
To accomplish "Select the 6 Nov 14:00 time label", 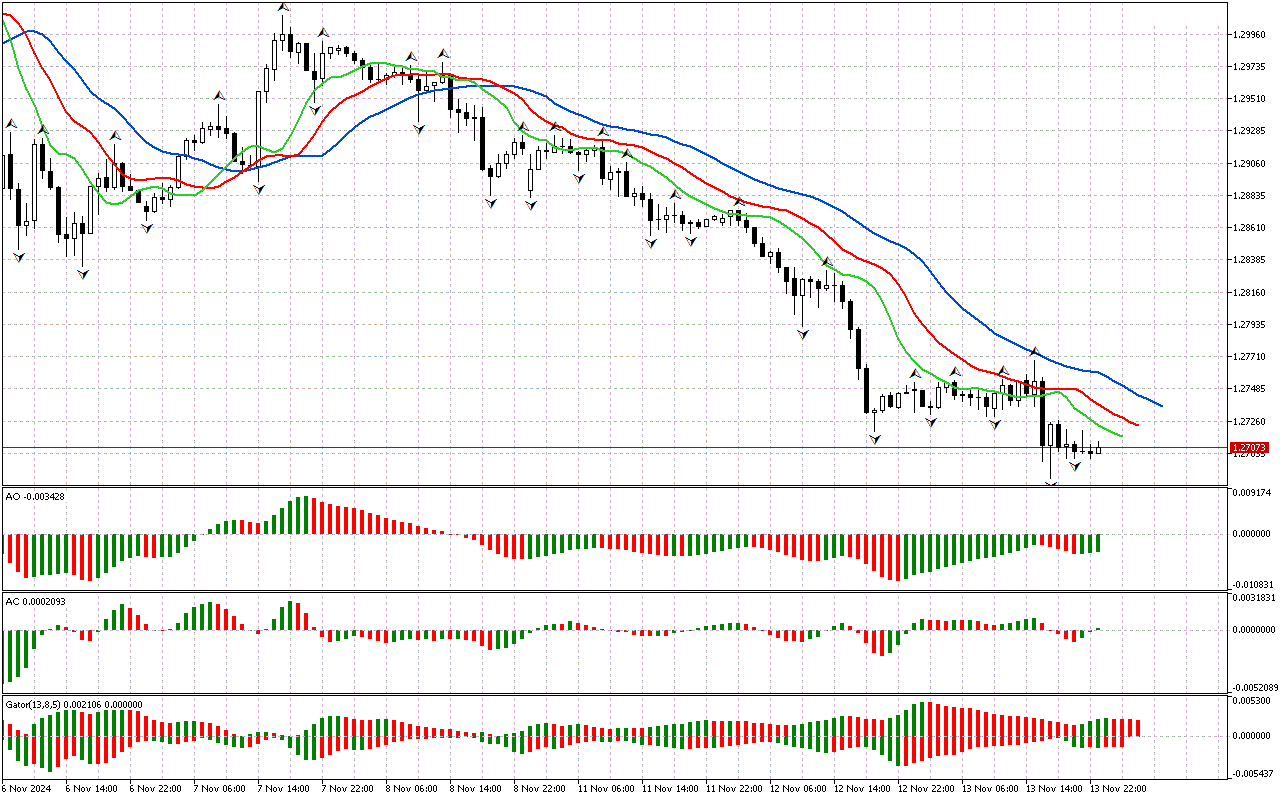I will point(90,789).
